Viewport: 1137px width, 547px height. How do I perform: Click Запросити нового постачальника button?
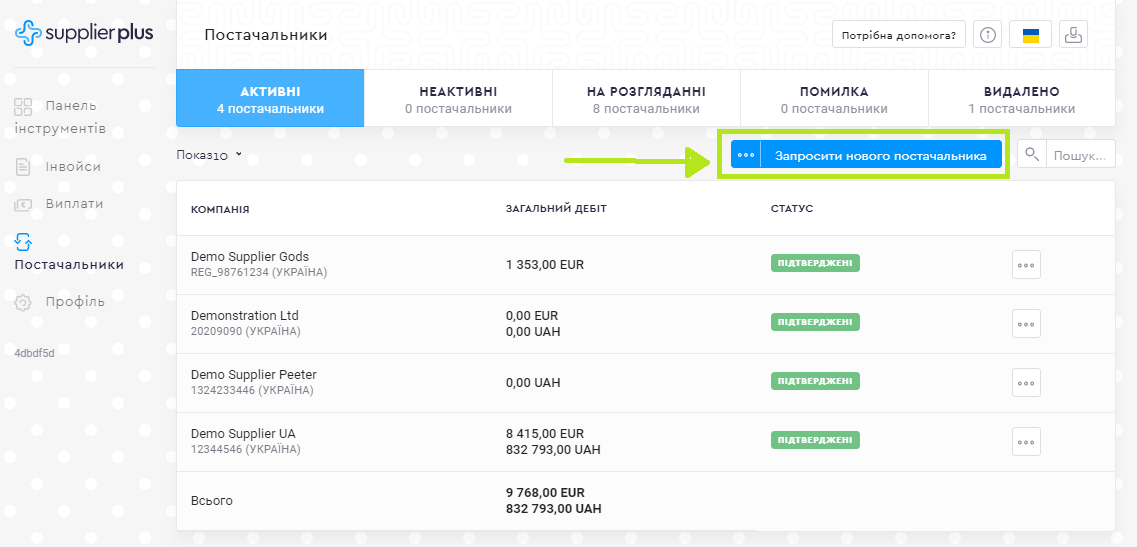pos(880,155)
